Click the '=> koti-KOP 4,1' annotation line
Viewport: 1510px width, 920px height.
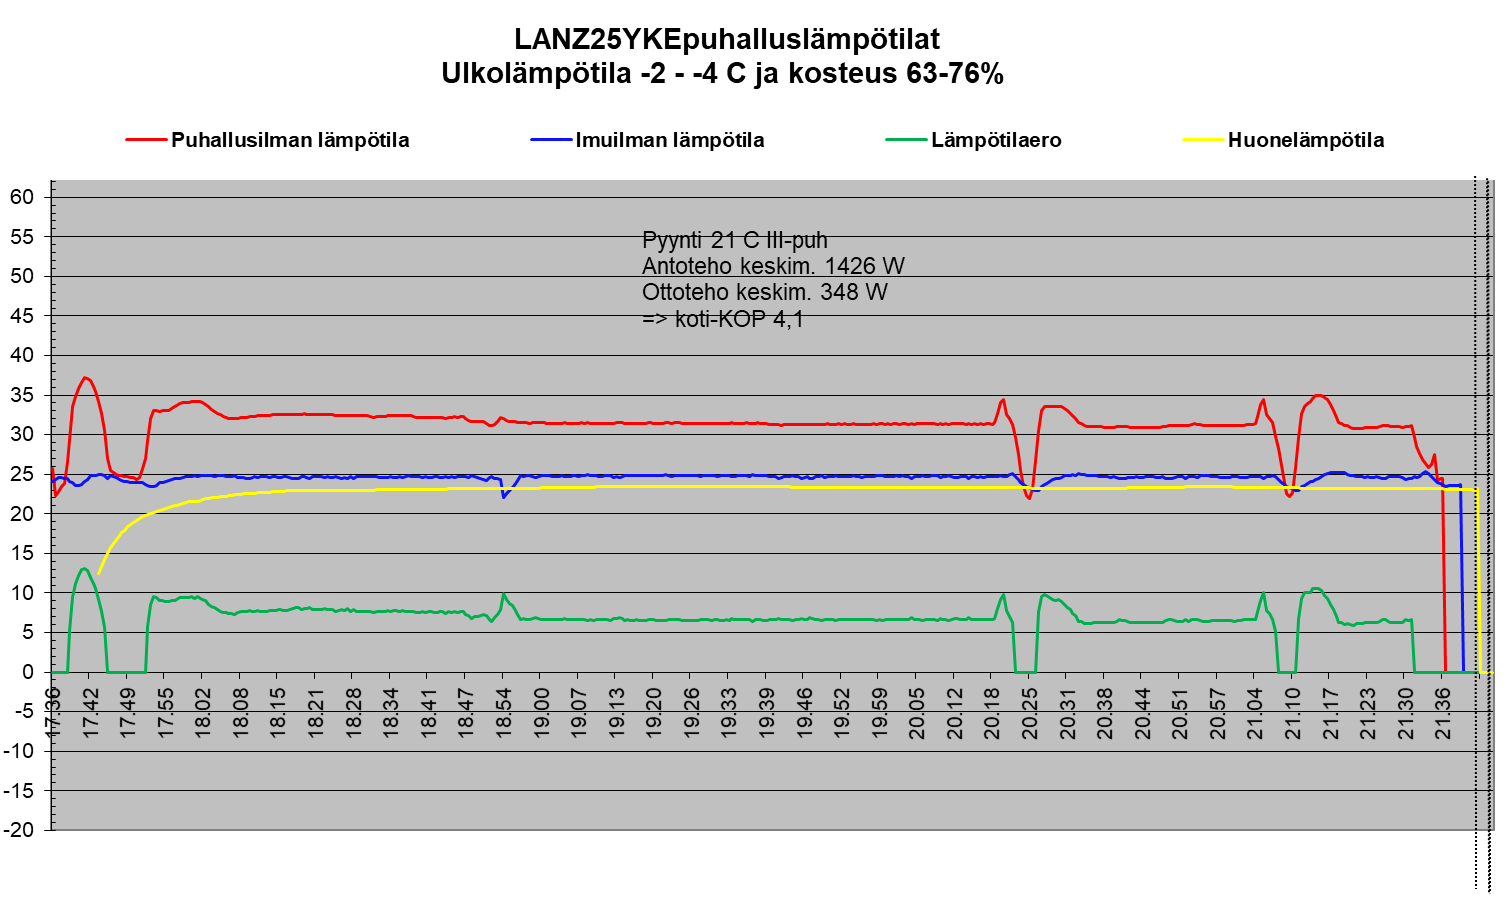click(723, 320)
